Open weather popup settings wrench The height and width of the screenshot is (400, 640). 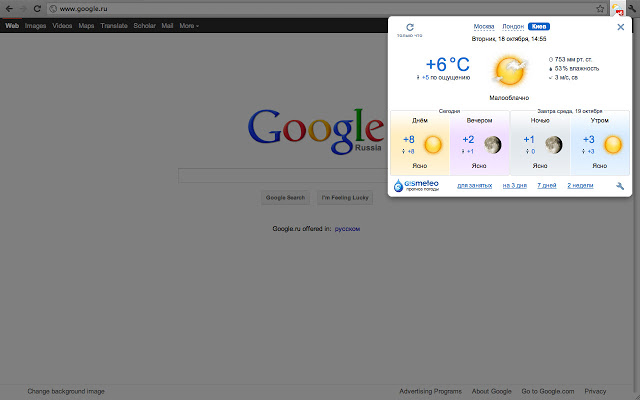click(620, 186)
